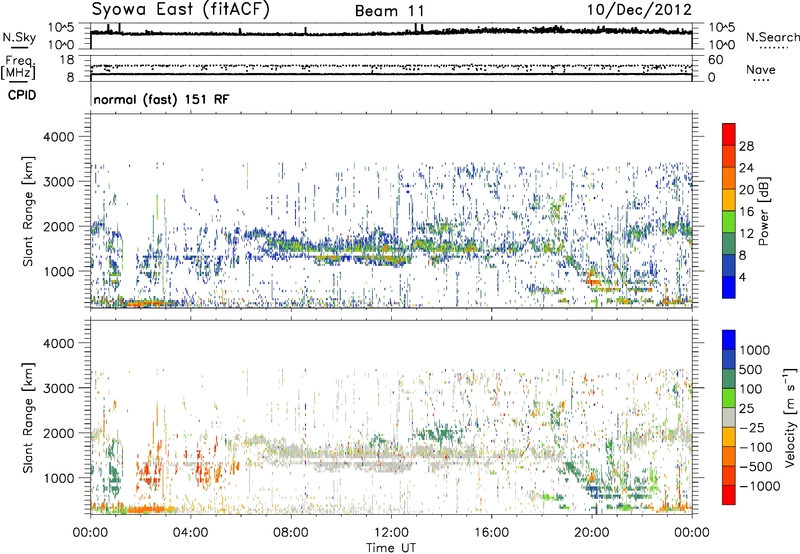This screenshot has width=800, height=554.
Task: Select the "12:00" time tick label
Action: coord(391,533)
